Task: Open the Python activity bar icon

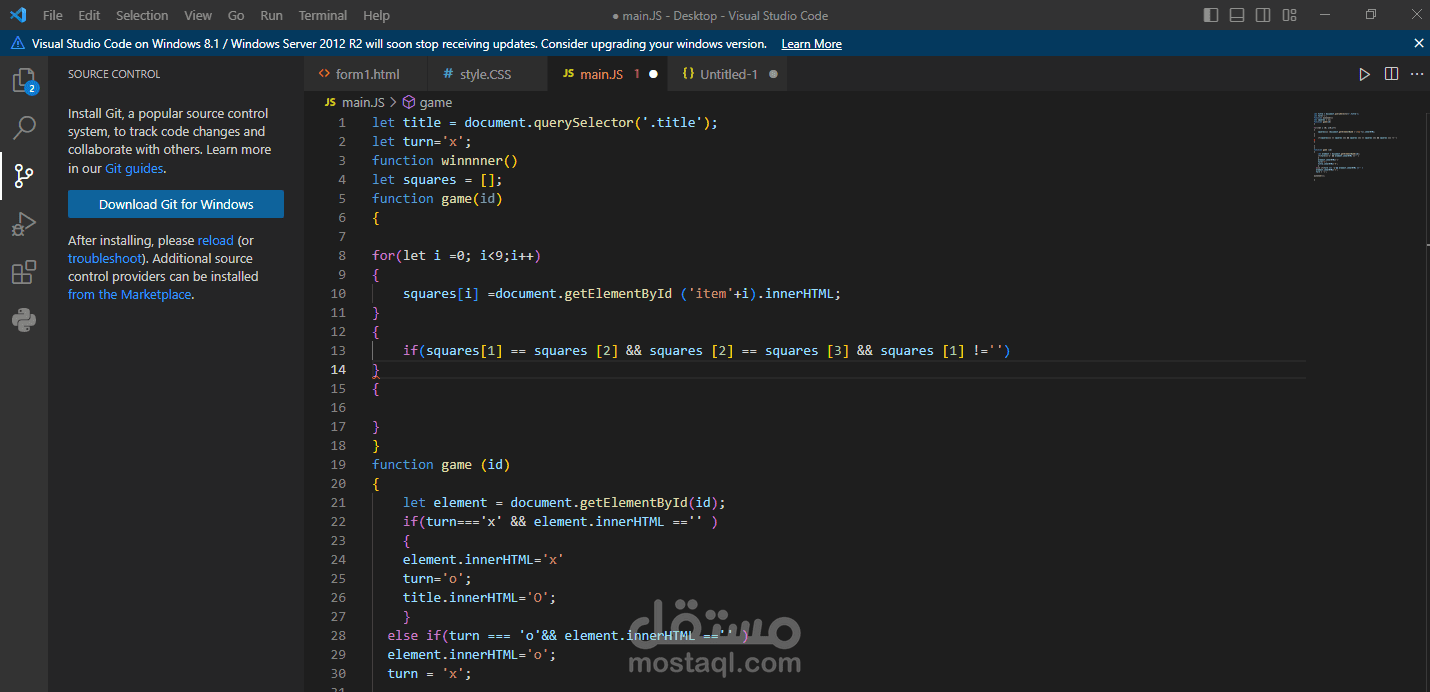Action: [24, 320]
